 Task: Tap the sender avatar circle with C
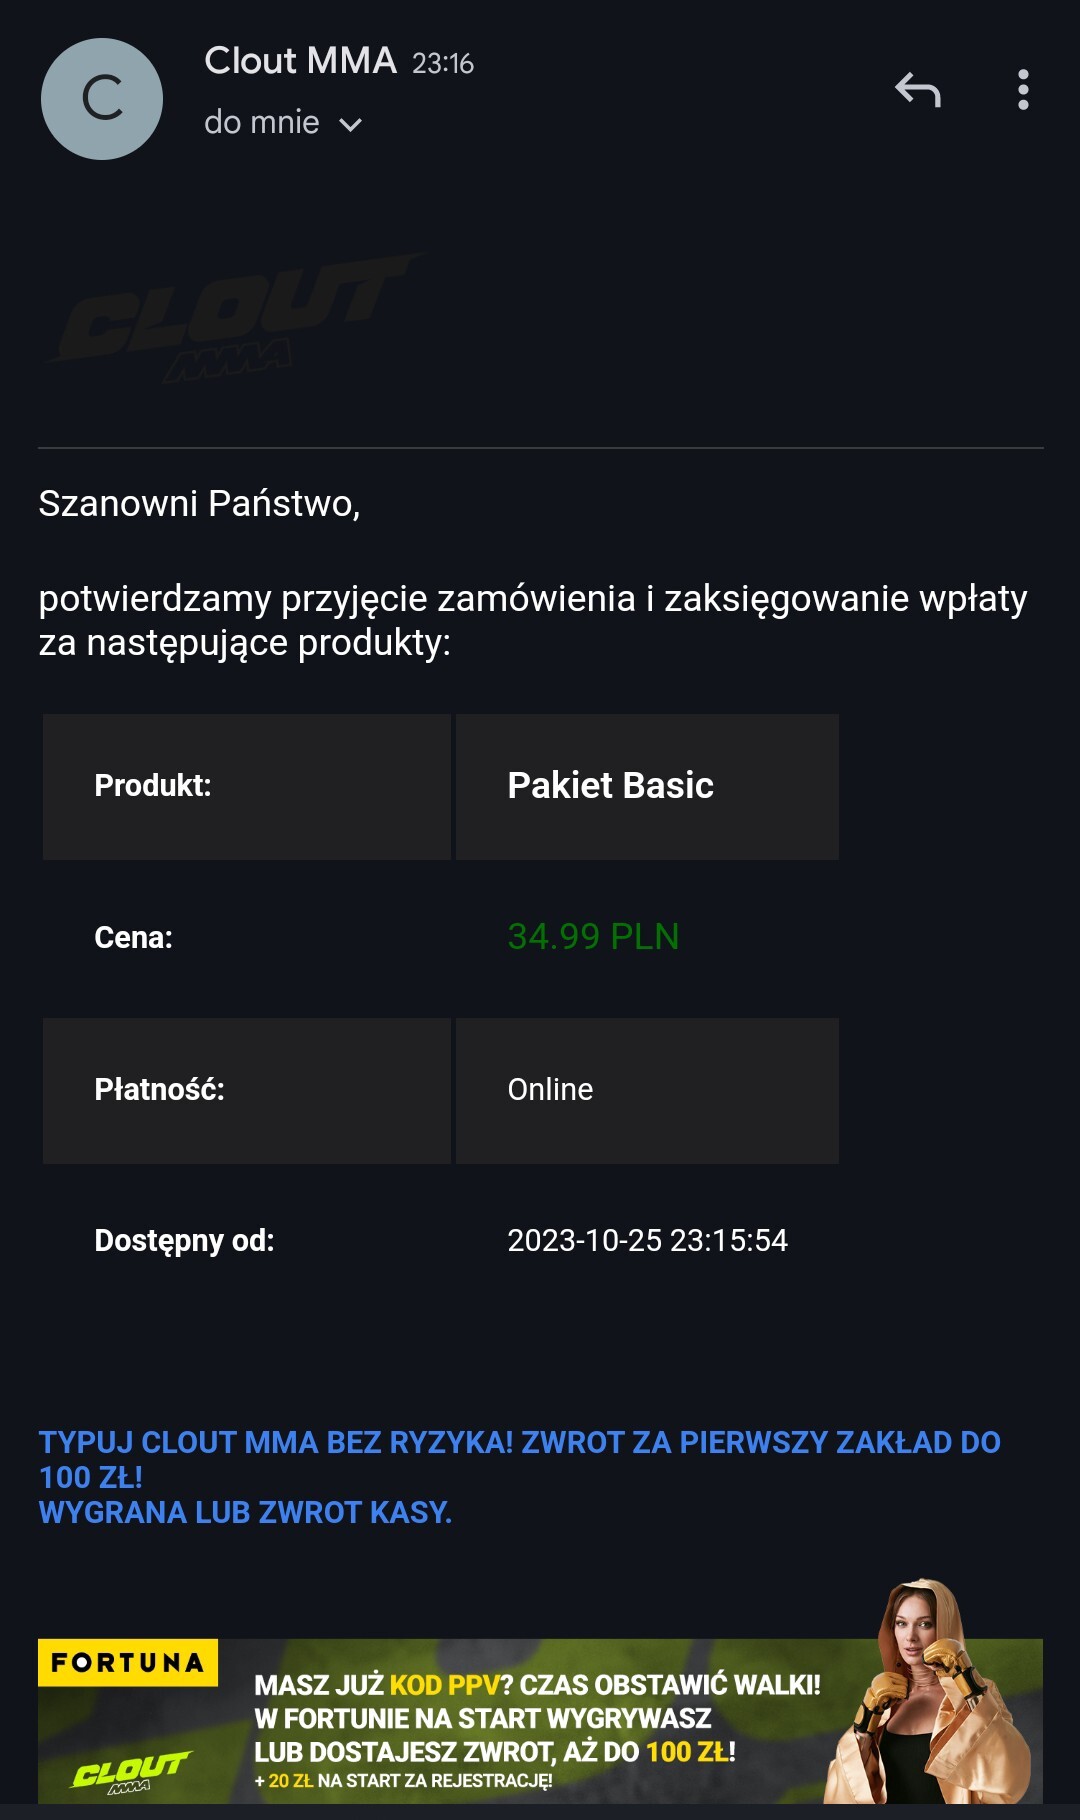pyautogui.click(x=102, y=99)
